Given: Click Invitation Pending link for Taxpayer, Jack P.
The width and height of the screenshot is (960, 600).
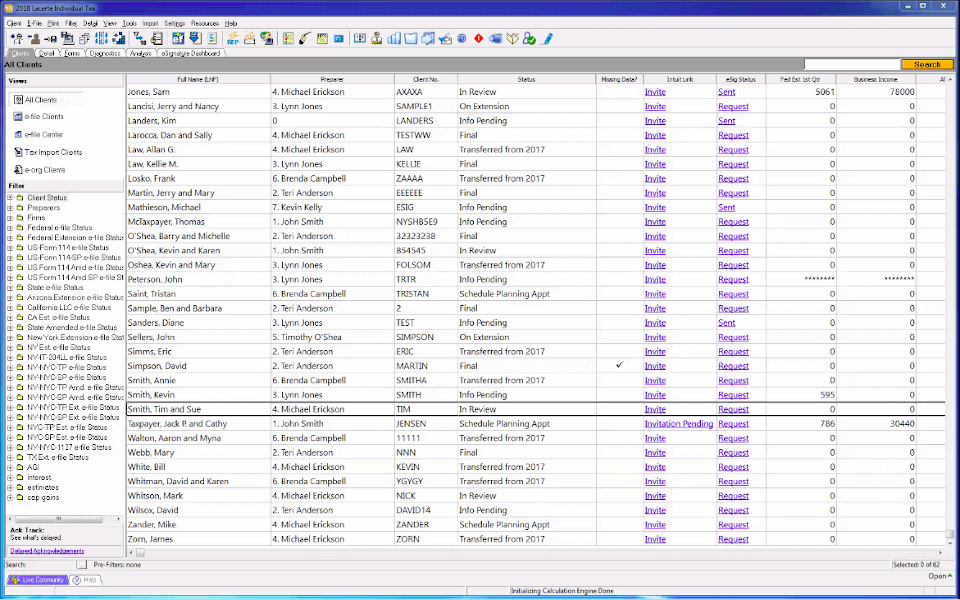Looking at the screenshot, I should [x=678, y=424].
